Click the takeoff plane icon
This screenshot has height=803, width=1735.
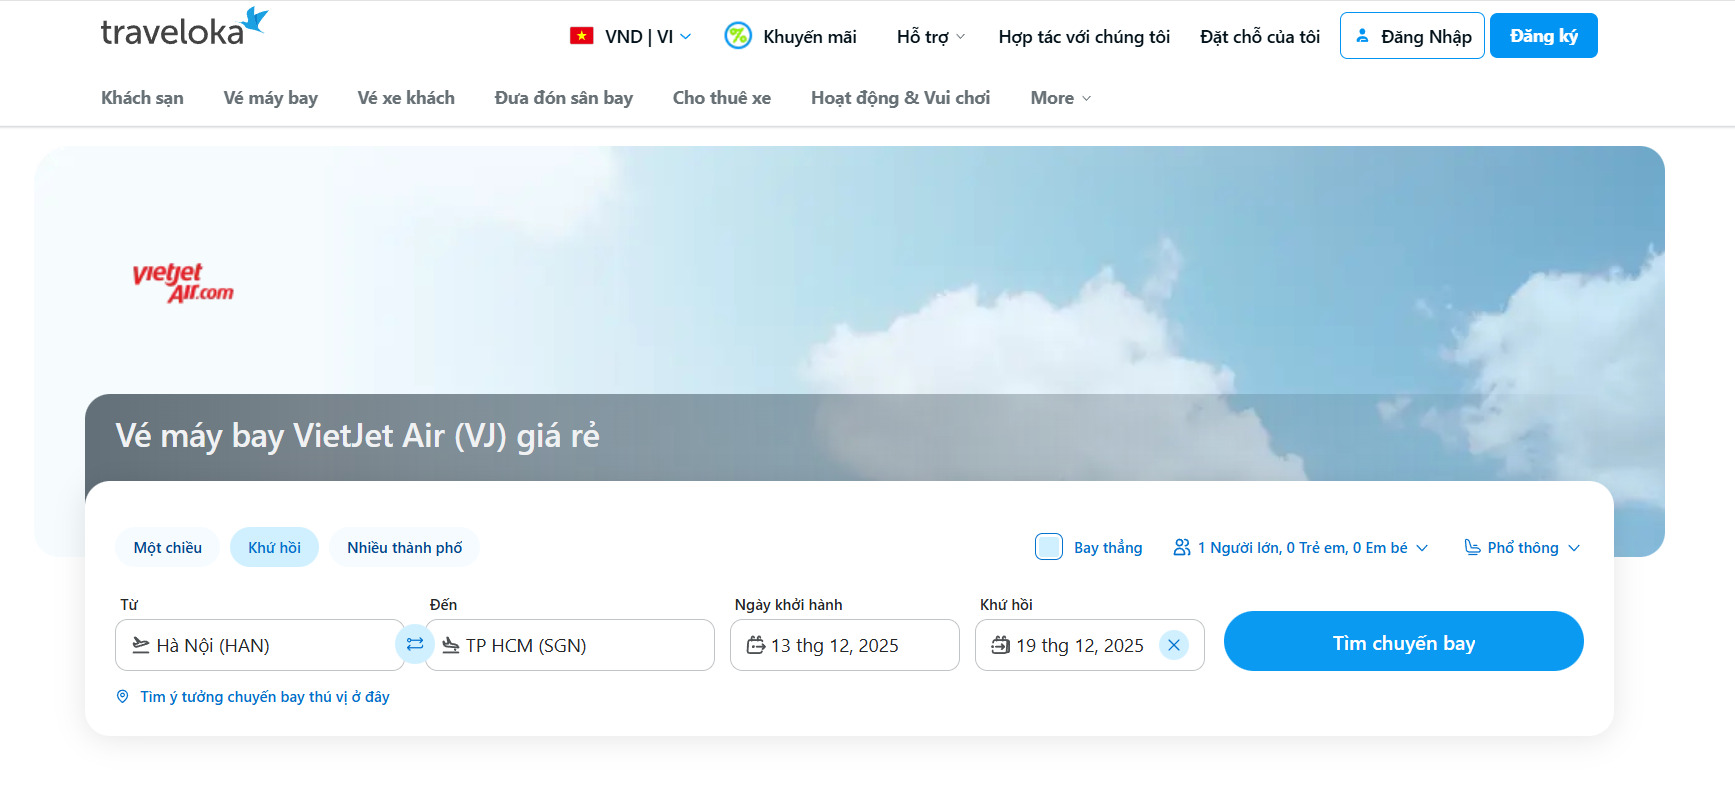click(141, 645)
